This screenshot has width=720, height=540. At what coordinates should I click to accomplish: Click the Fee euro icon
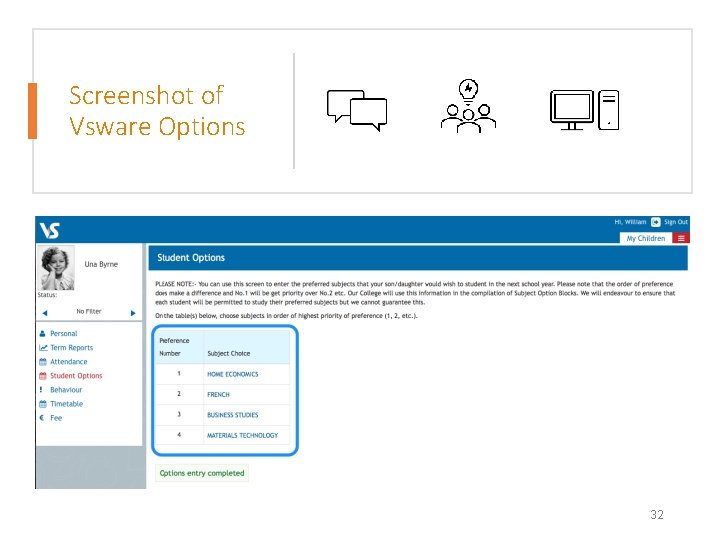click(x=42, y=418)
